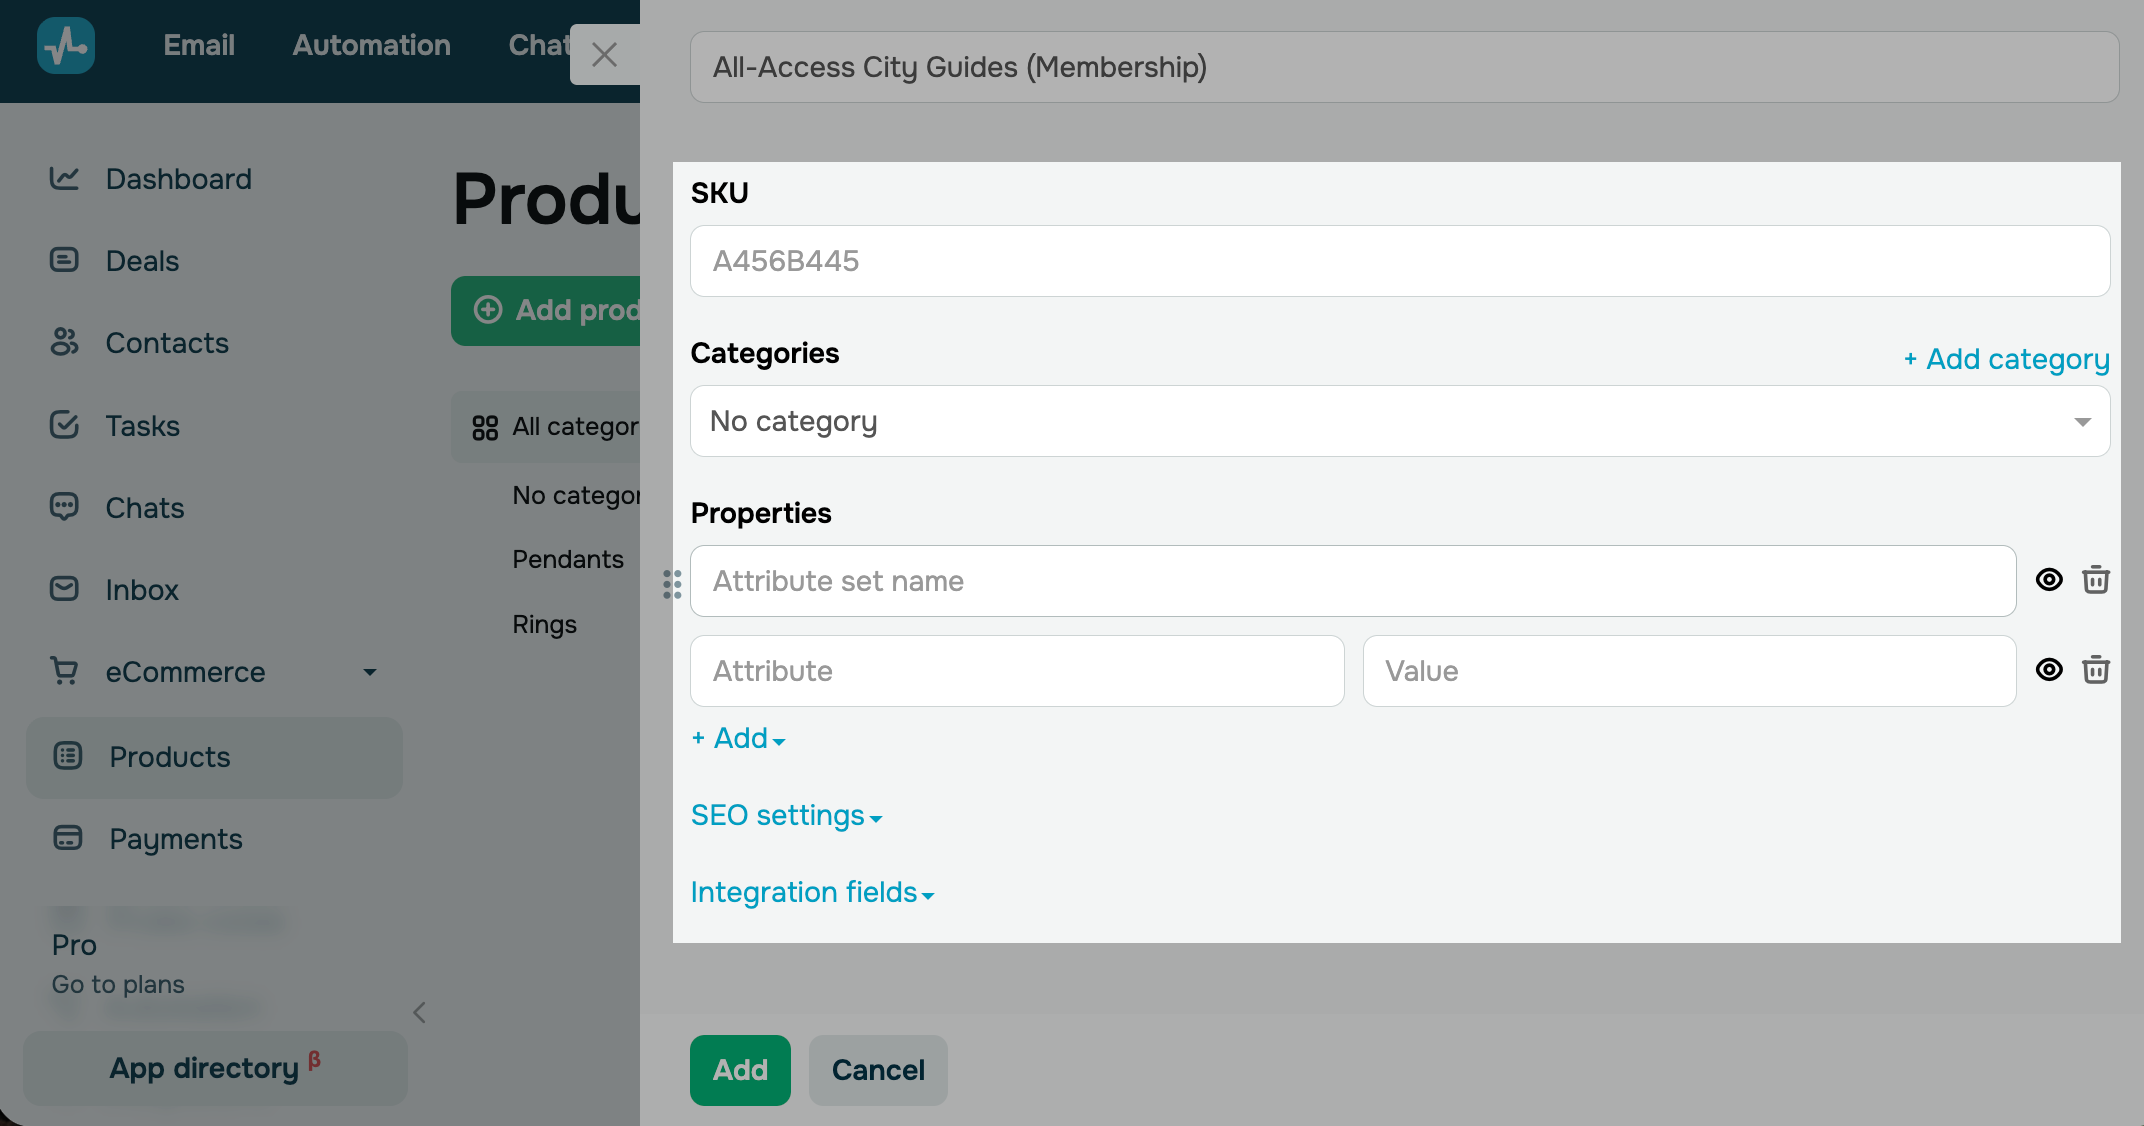The height and width of the screenshot is (1126, 2144).
Task: Click into the SKU input field
Action: tap(1400, 261)
